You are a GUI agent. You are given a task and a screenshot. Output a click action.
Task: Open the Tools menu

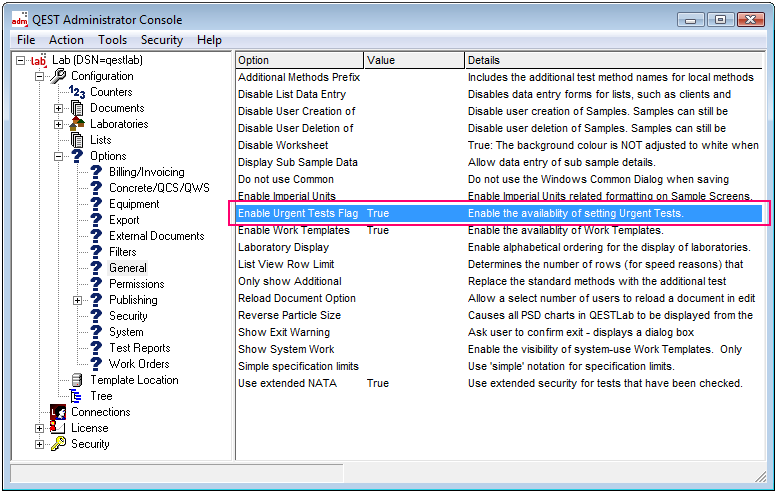tap(112, 40)
